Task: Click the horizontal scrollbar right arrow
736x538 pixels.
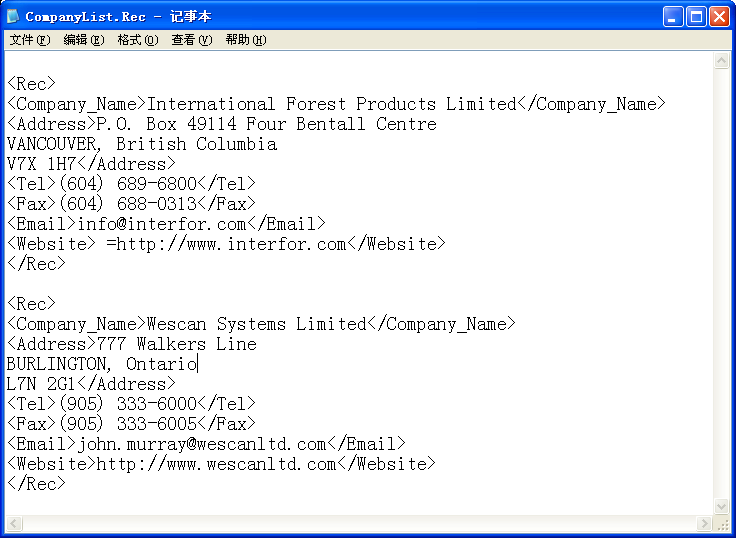Action: 705,524
